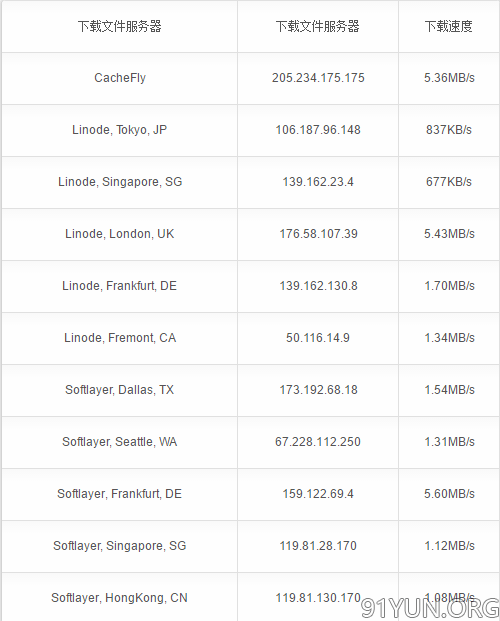
Task: Click the Linode, Singapore, SG entry
Action: click(x=120, y=182)
